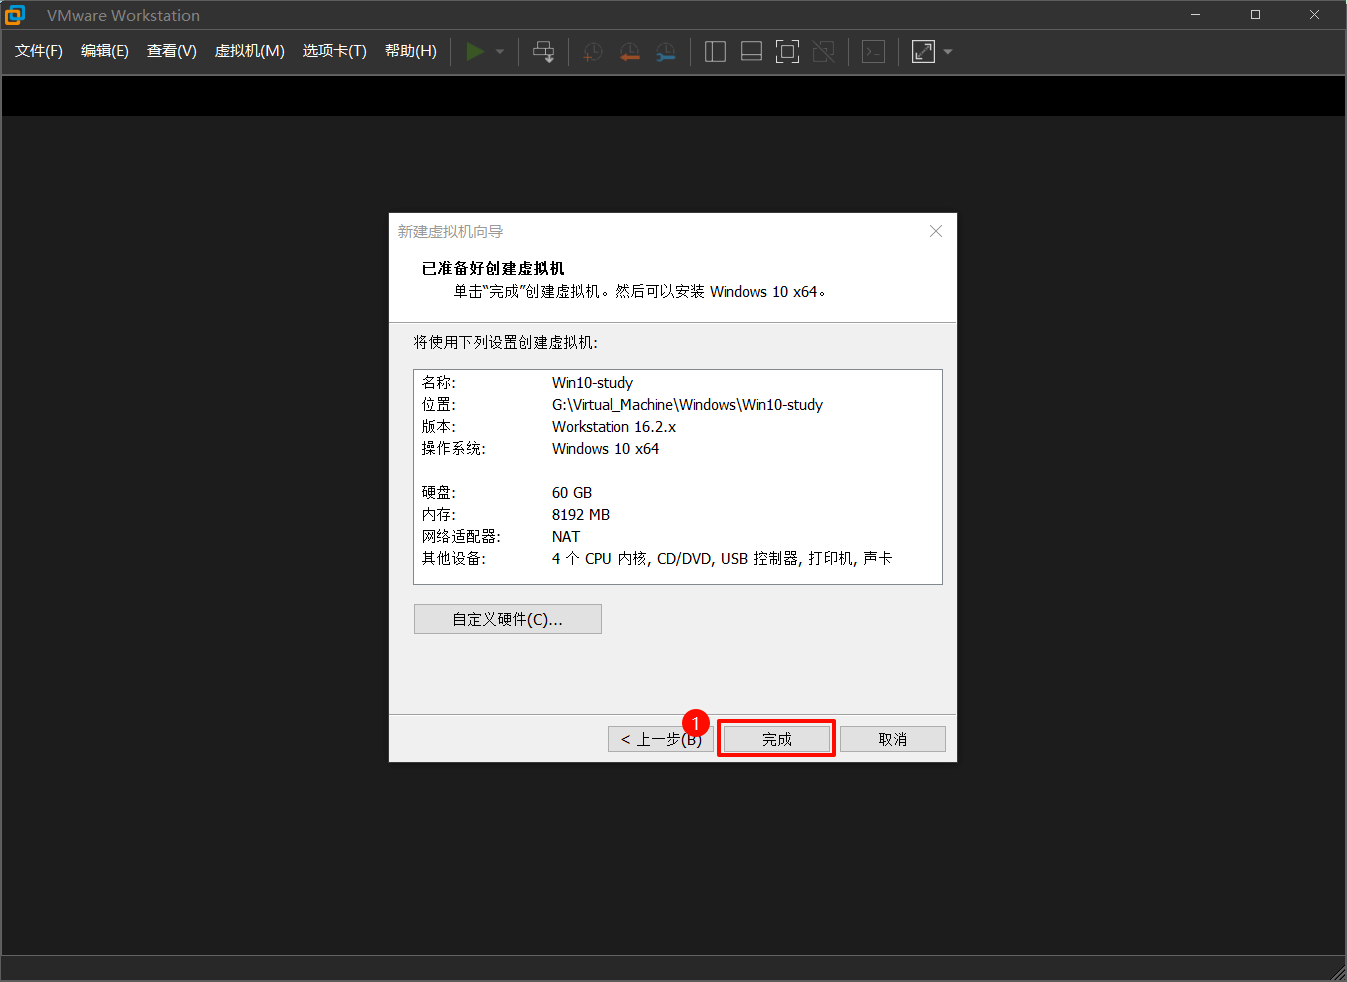Click the Revert Snapshot icon

point(629,51)
